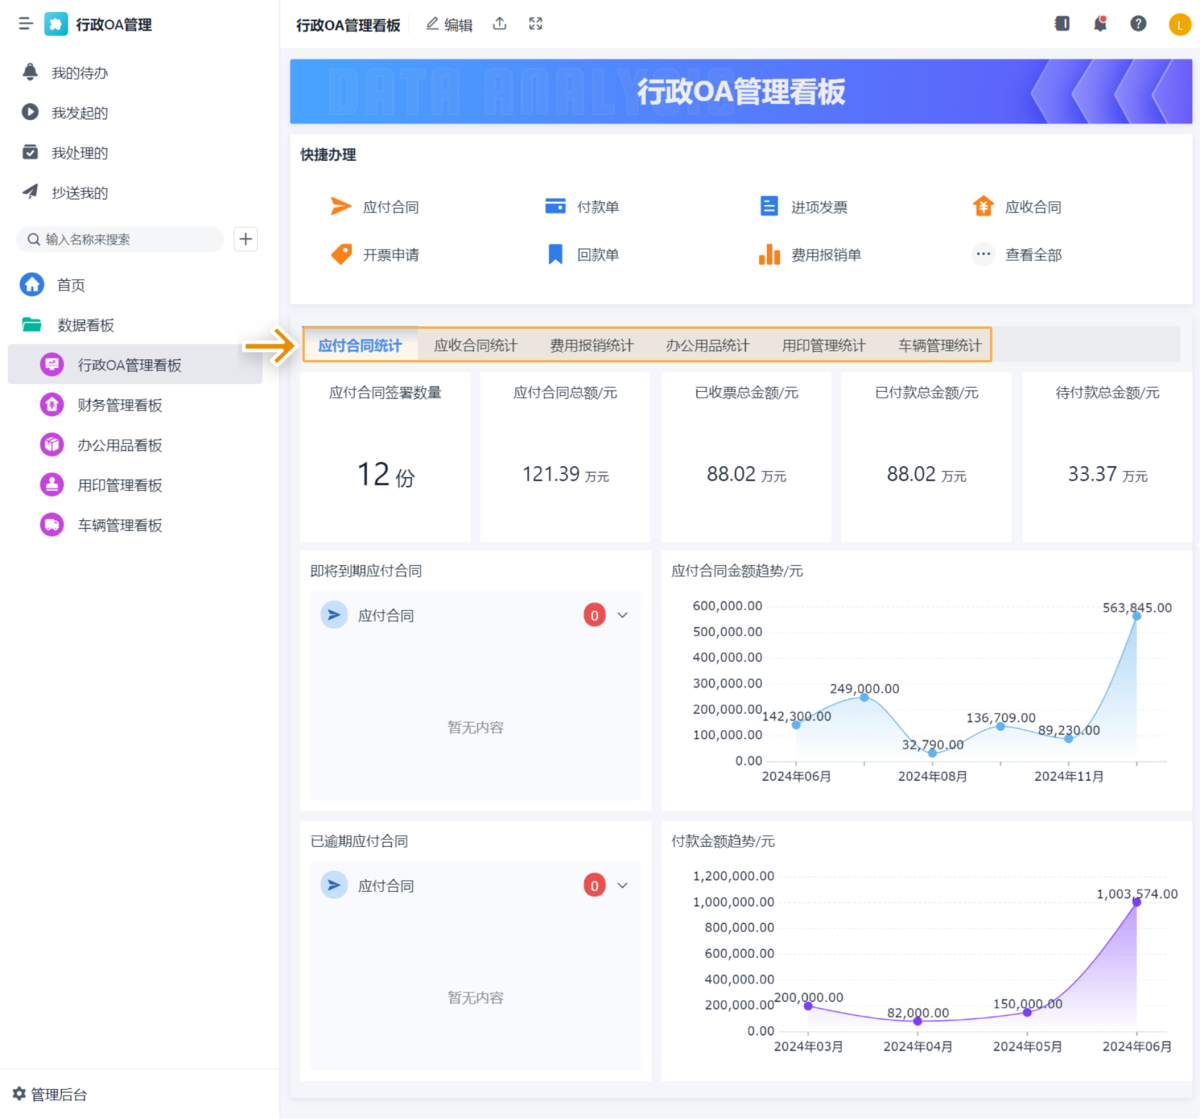Collapse the sidebar with the hamburger icon

(26, 24)
